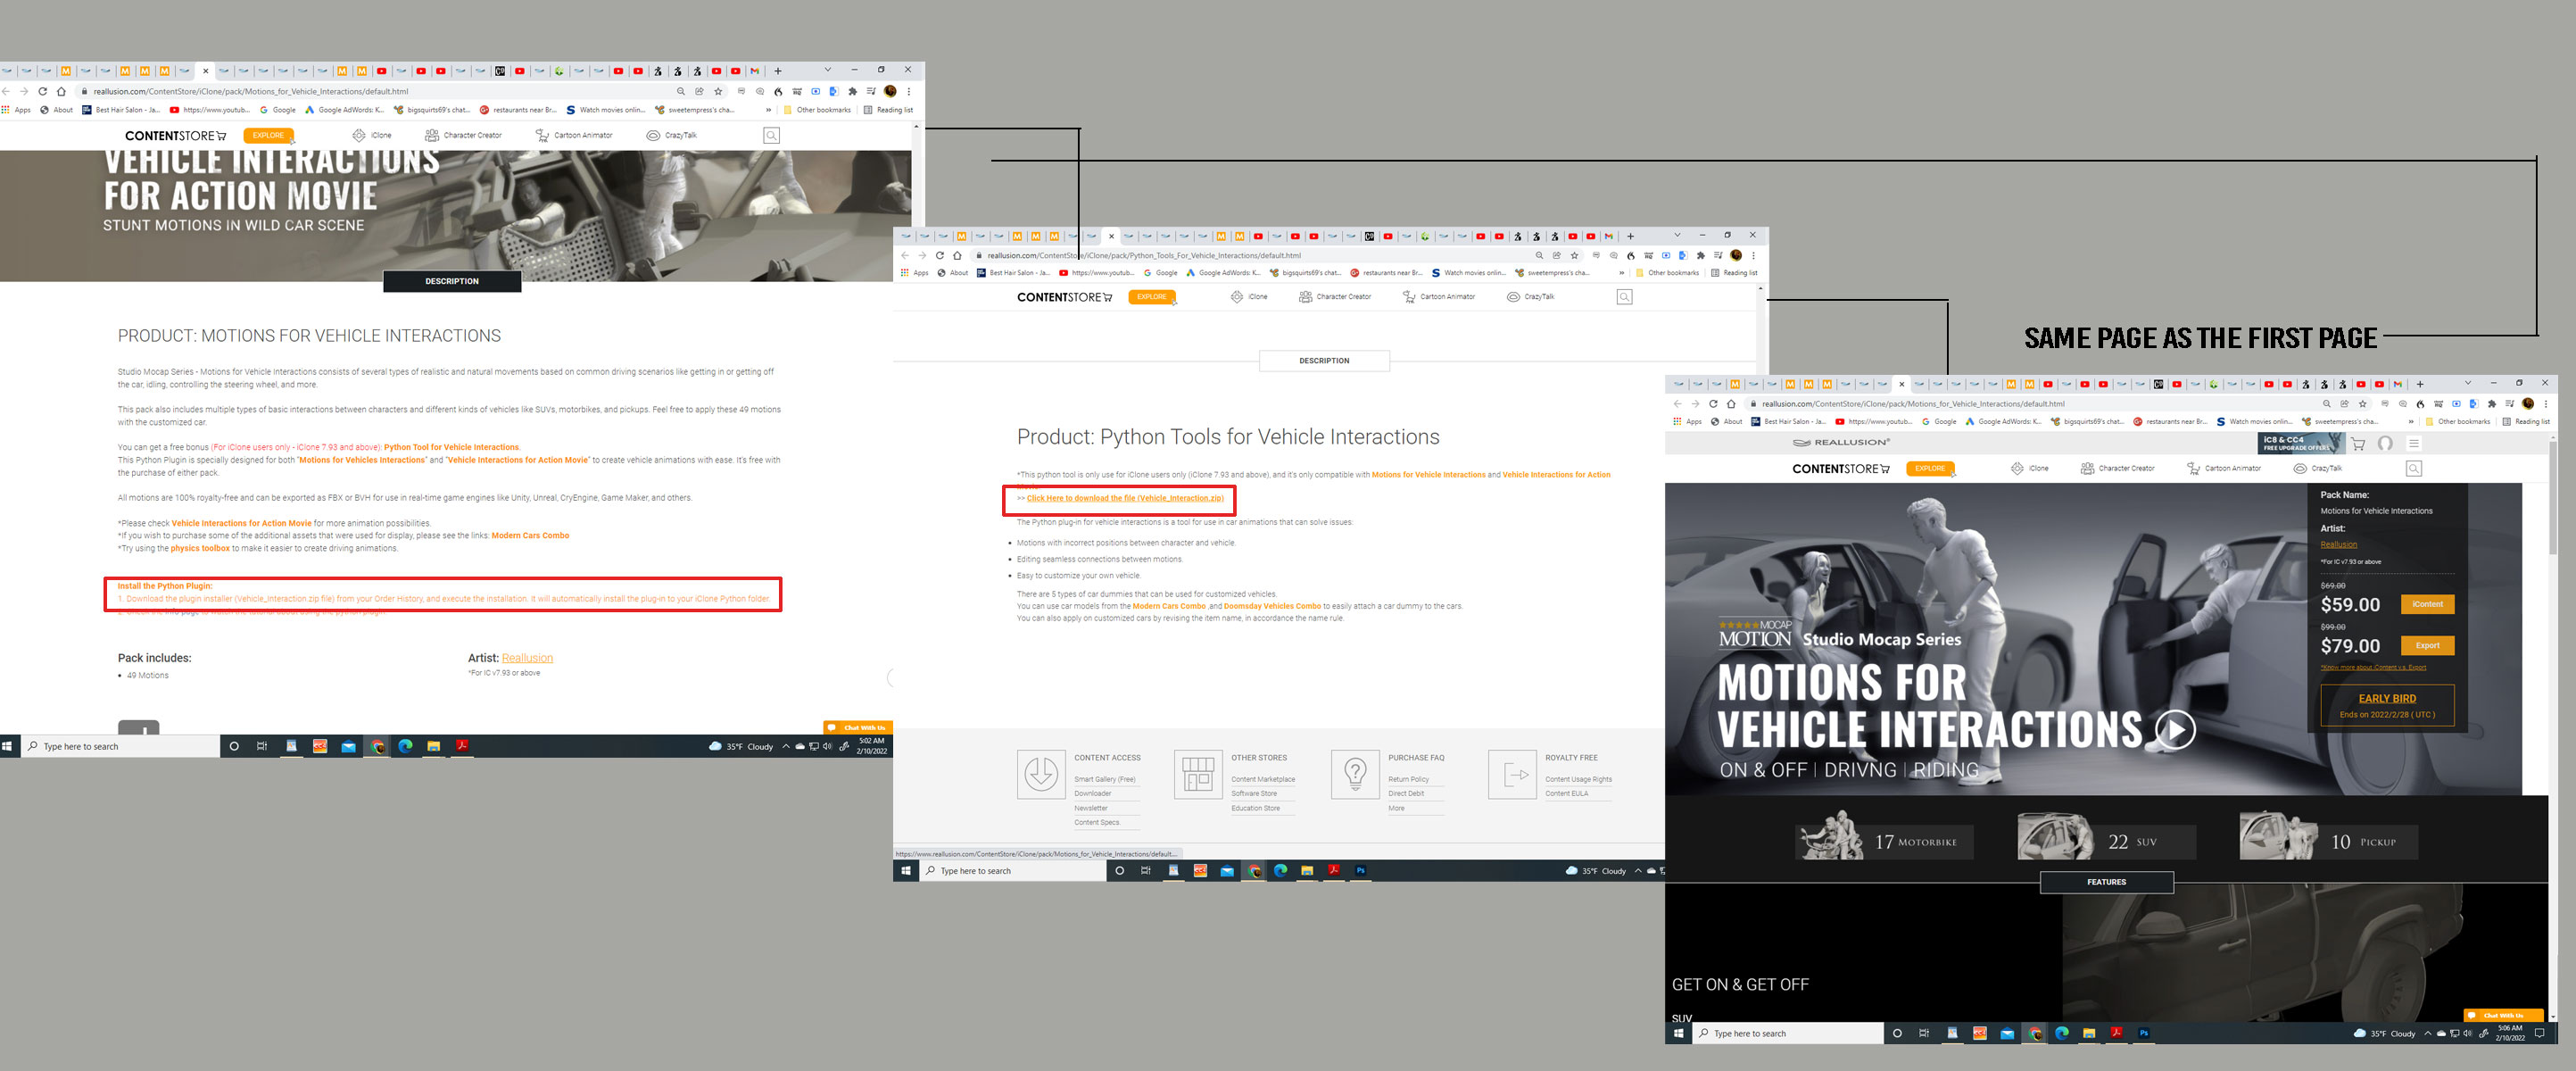Click the Royalty Free arrow icon in footer
2576x1071 pixels.
point(1512,774)
